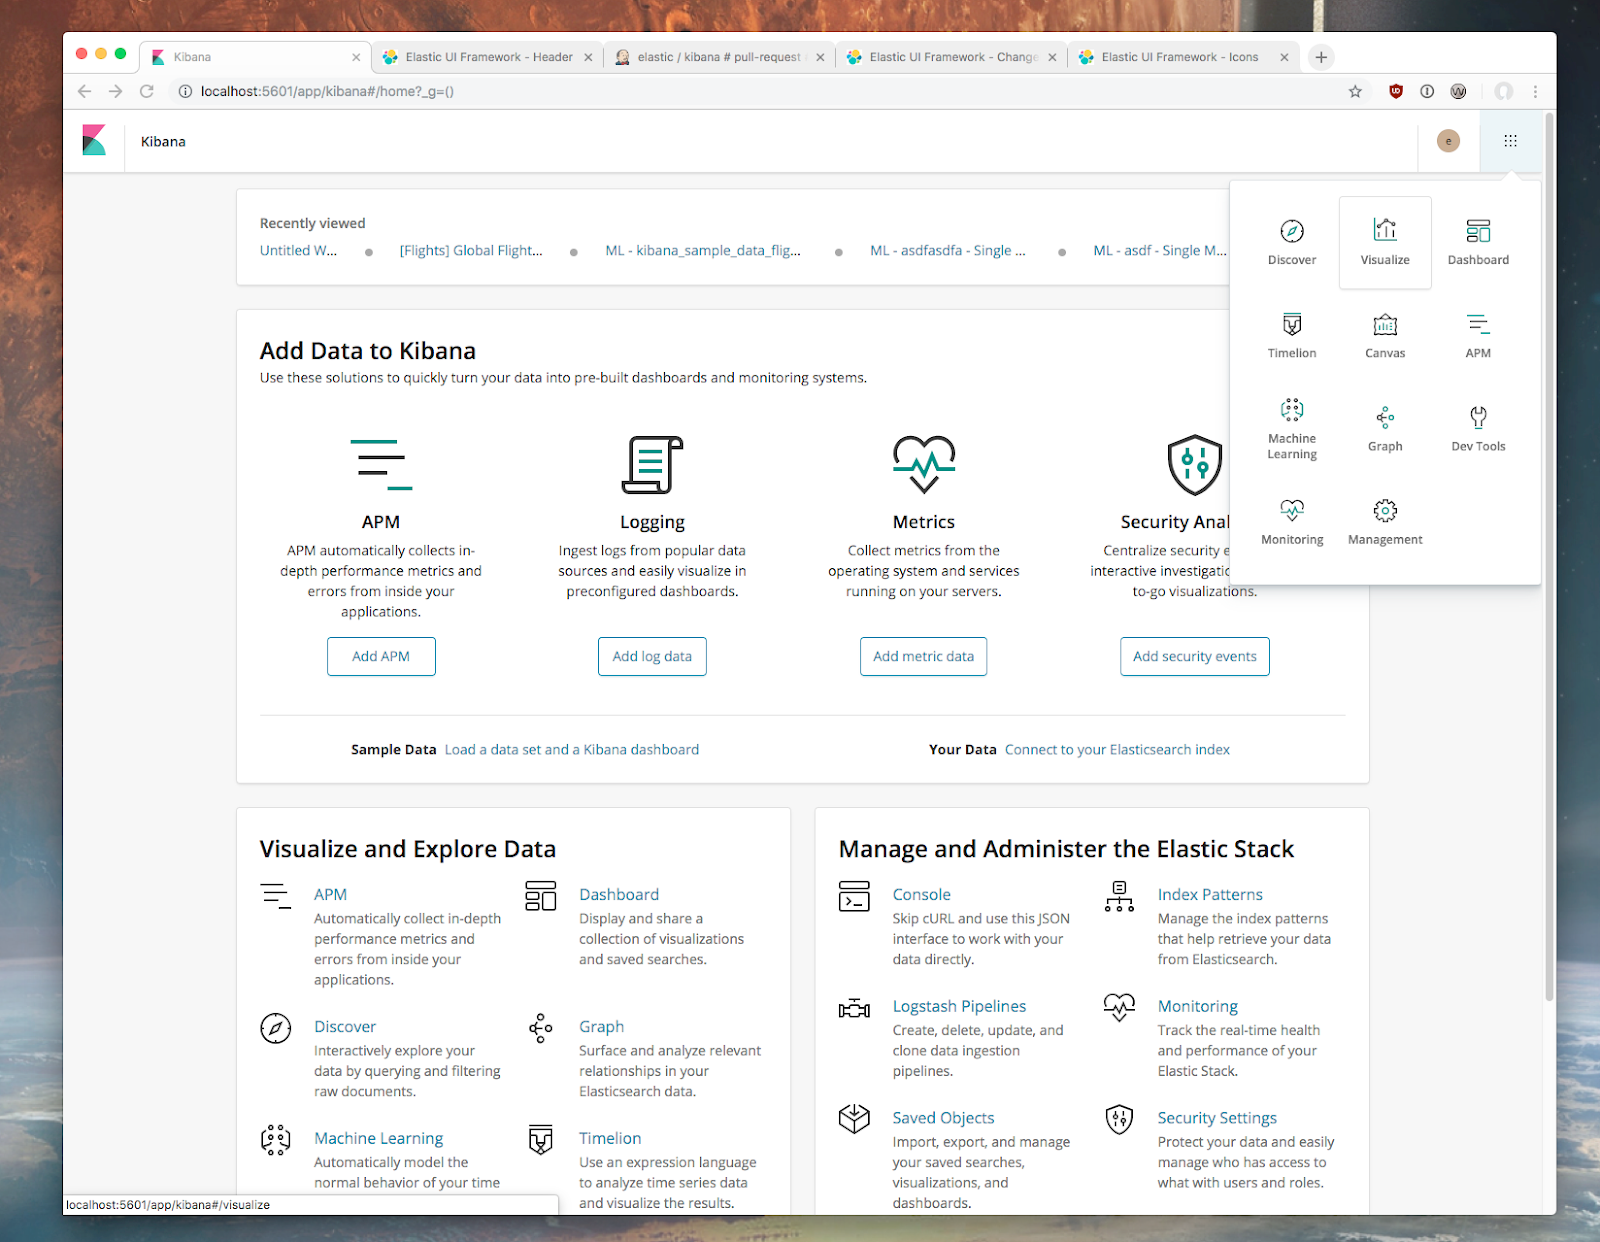Screen dimensions: 1600x1242
Task: Open ML - kibana_sample_data_flig... recent link
Action: (x=703, y=250)
